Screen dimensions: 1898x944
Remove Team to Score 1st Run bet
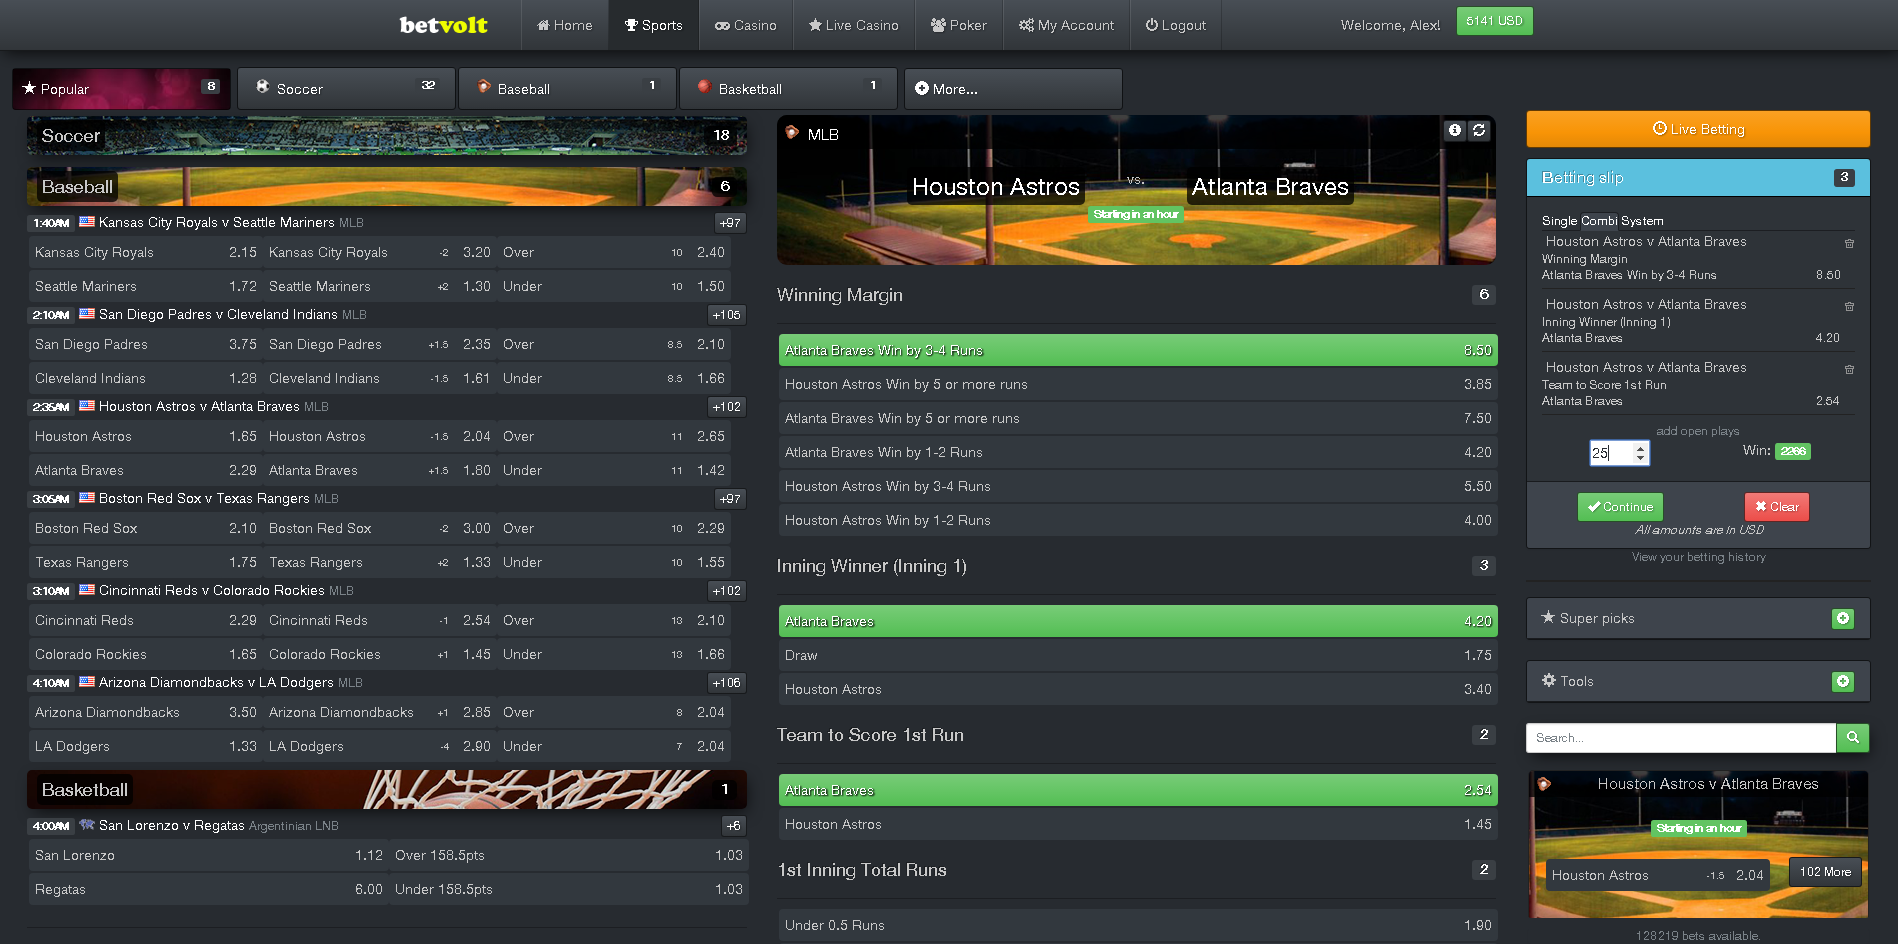[x=1849, y=369]
